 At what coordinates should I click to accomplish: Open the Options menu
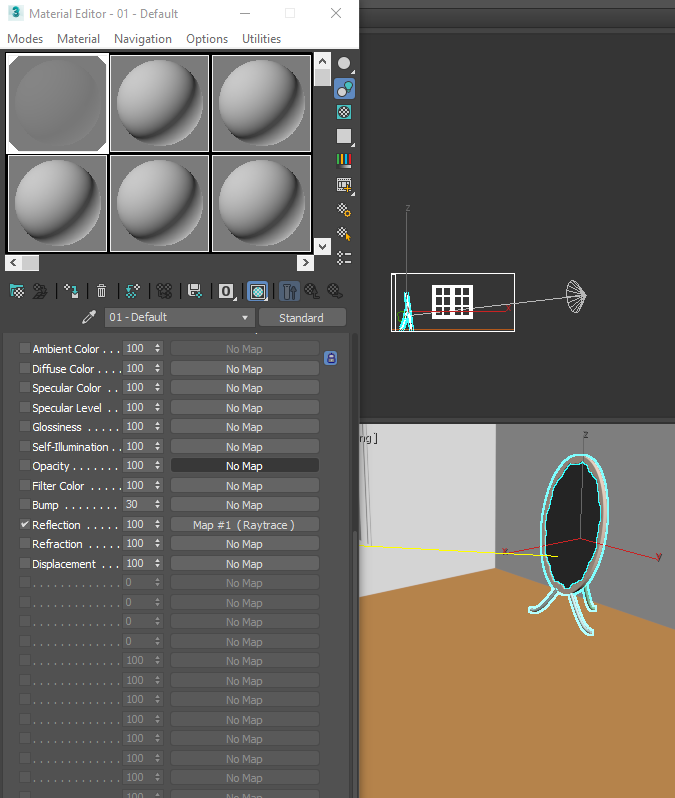pyautogui.click(x=207, y=39)
